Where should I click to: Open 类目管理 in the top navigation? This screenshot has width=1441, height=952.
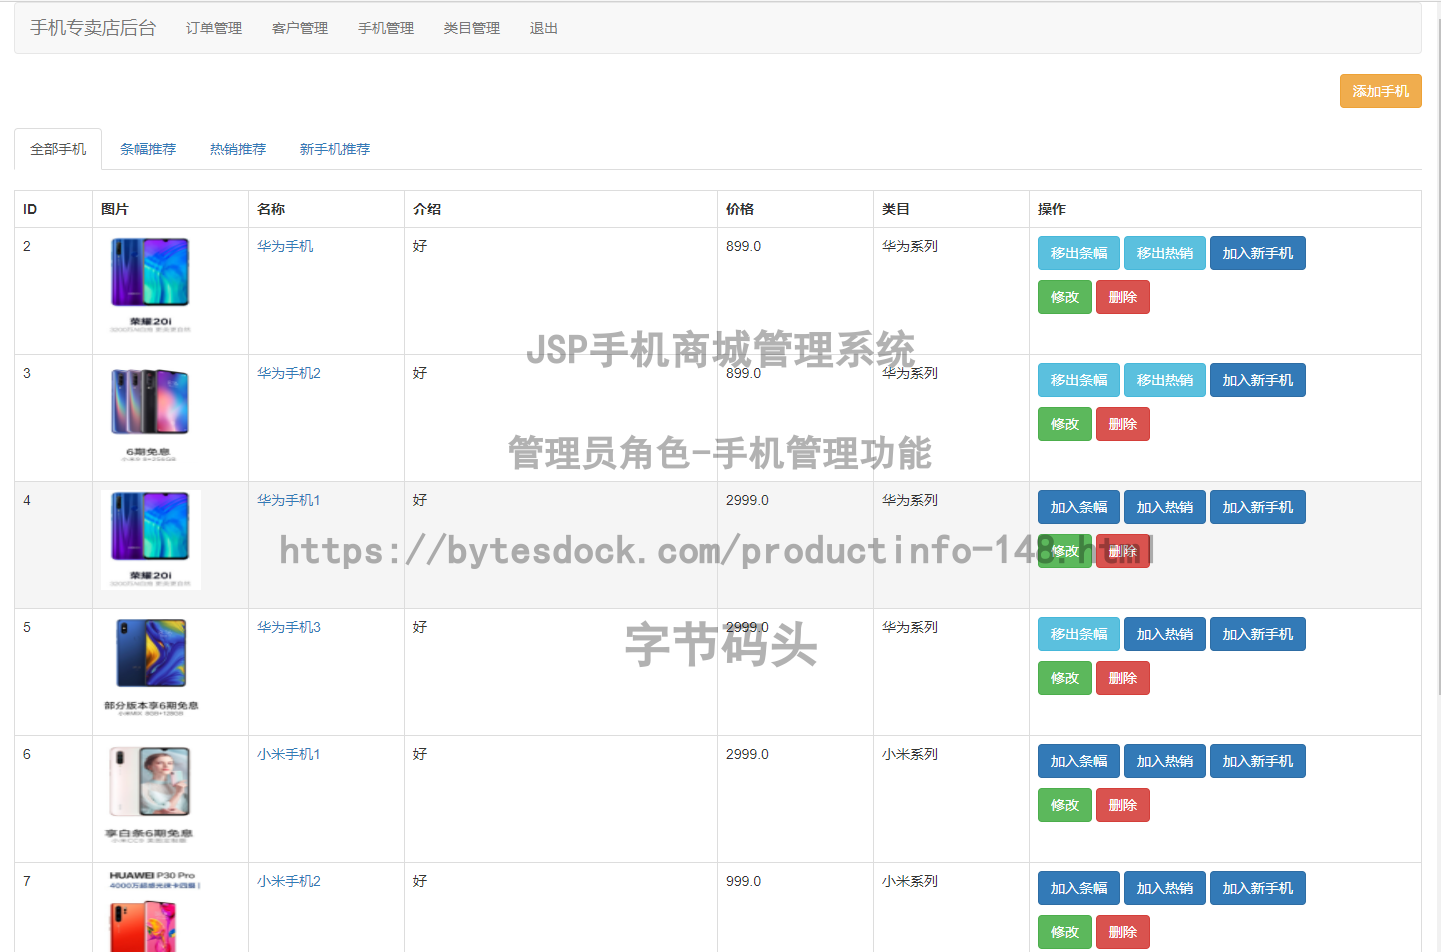[472, 28]
